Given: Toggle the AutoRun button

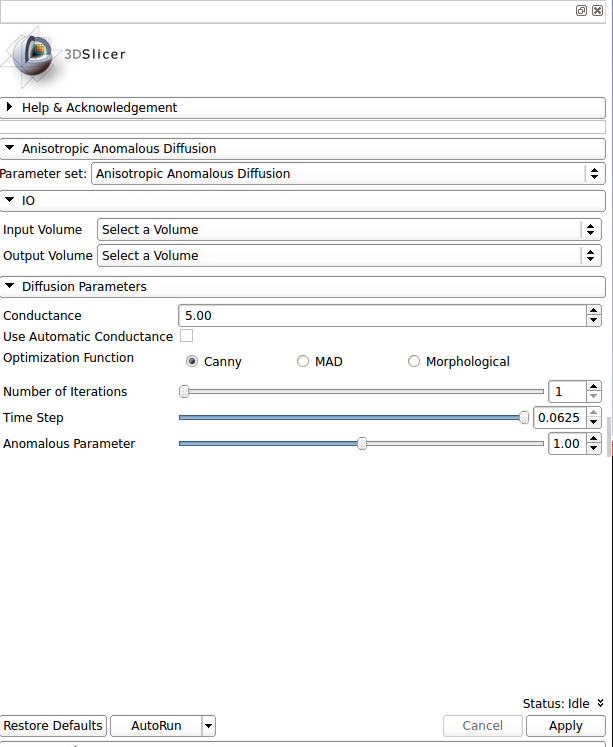Looking at the screenshot, I should point(156,726).
